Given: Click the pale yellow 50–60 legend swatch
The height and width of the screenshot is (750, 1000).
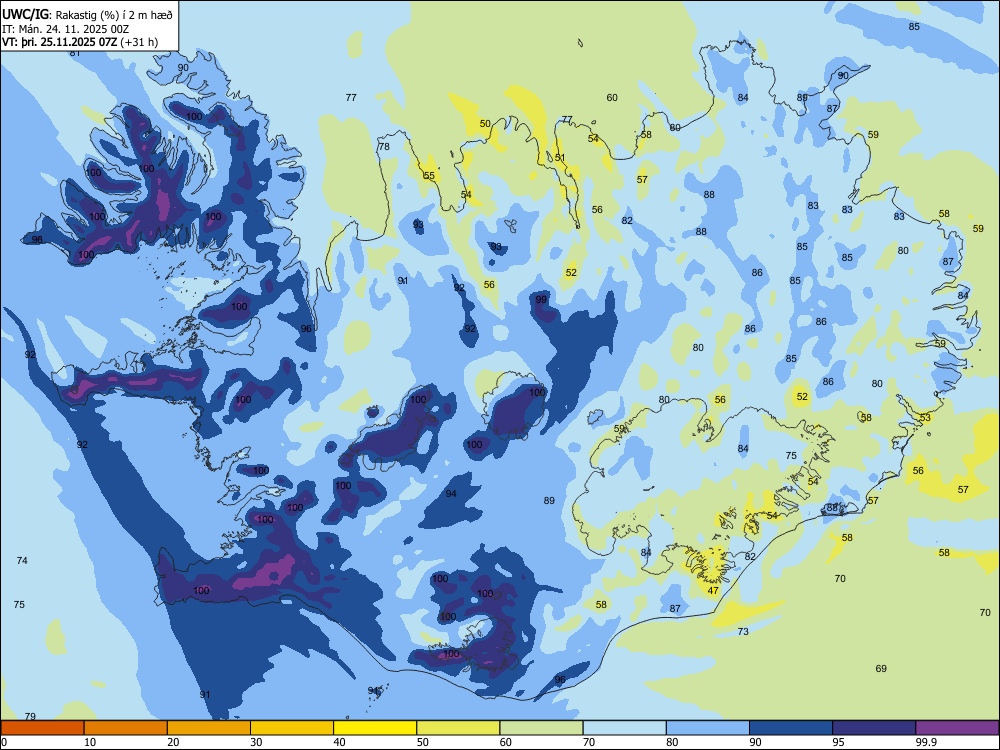Looking at the screenshot, I should 458,728.
